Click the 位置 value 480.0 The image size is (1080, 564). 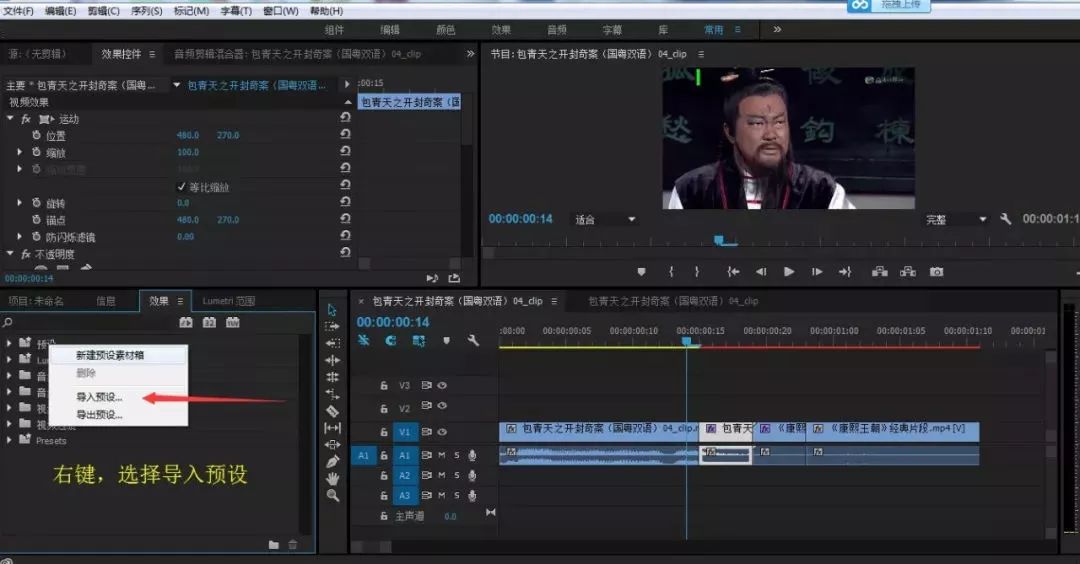[x=187, y=136]
